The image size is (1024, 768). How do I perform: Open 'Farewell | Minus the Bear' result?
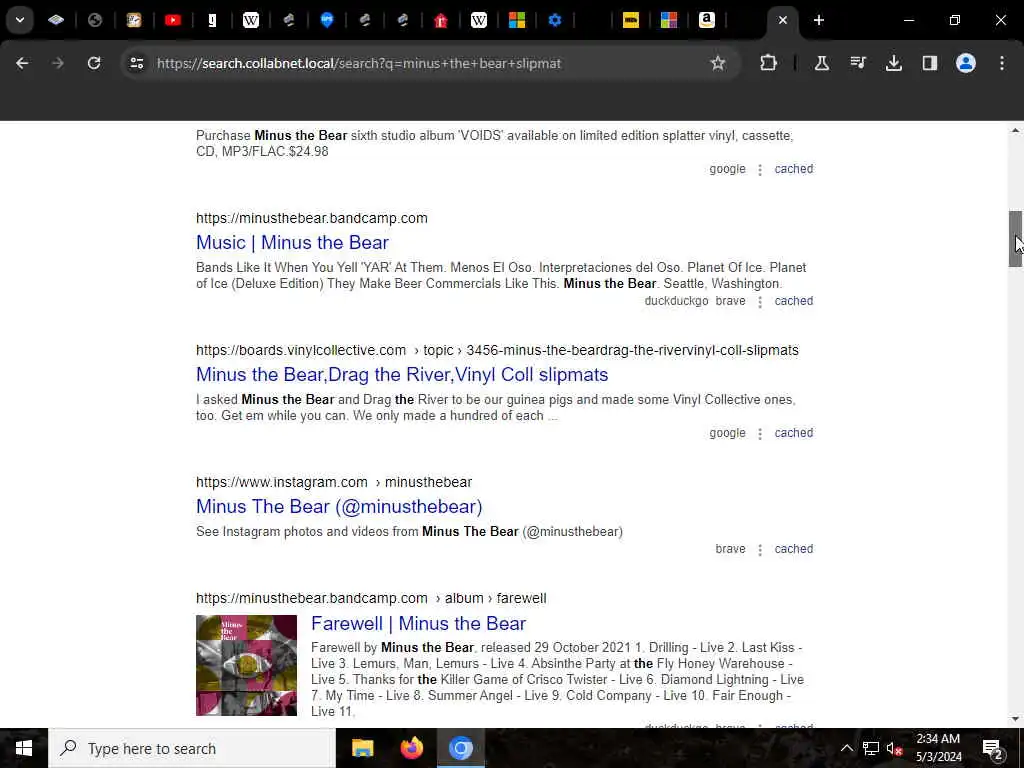[419, 624]
